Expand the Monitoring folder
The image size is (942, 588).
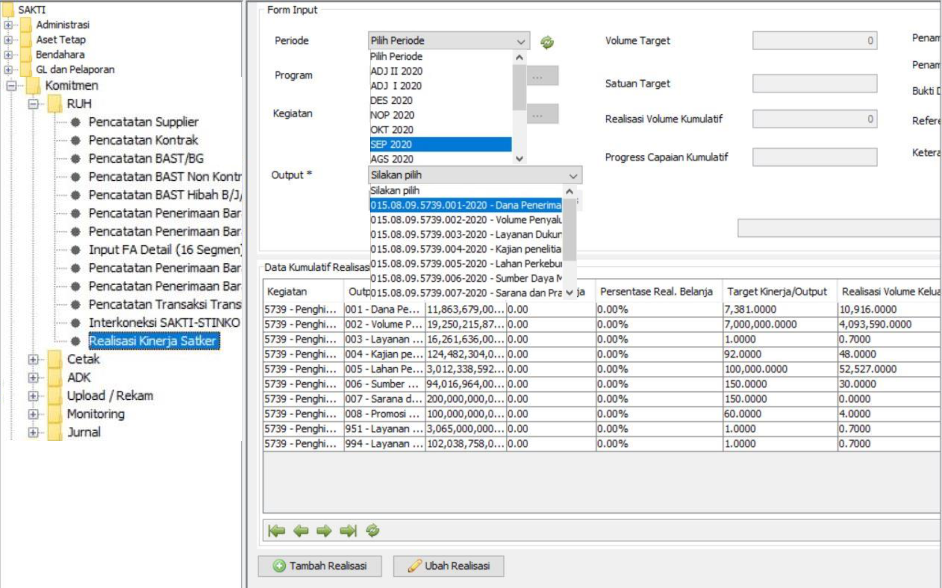[34, 414]
